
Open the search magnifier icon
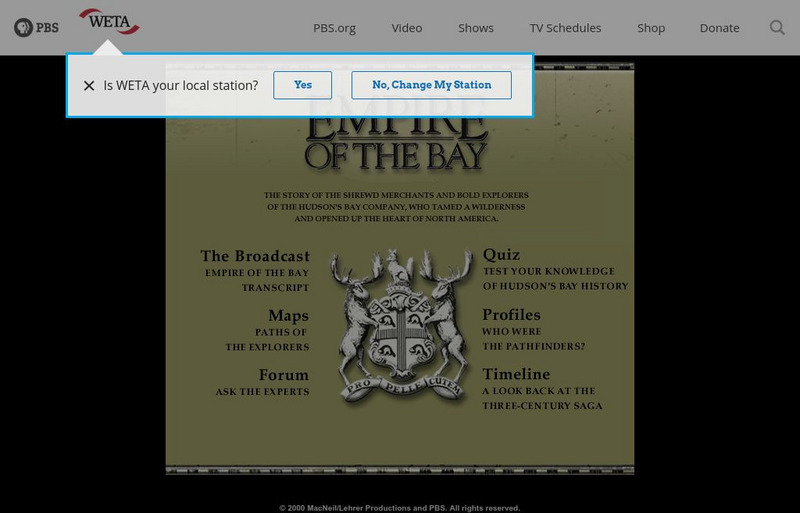click(x=777, y=28)
